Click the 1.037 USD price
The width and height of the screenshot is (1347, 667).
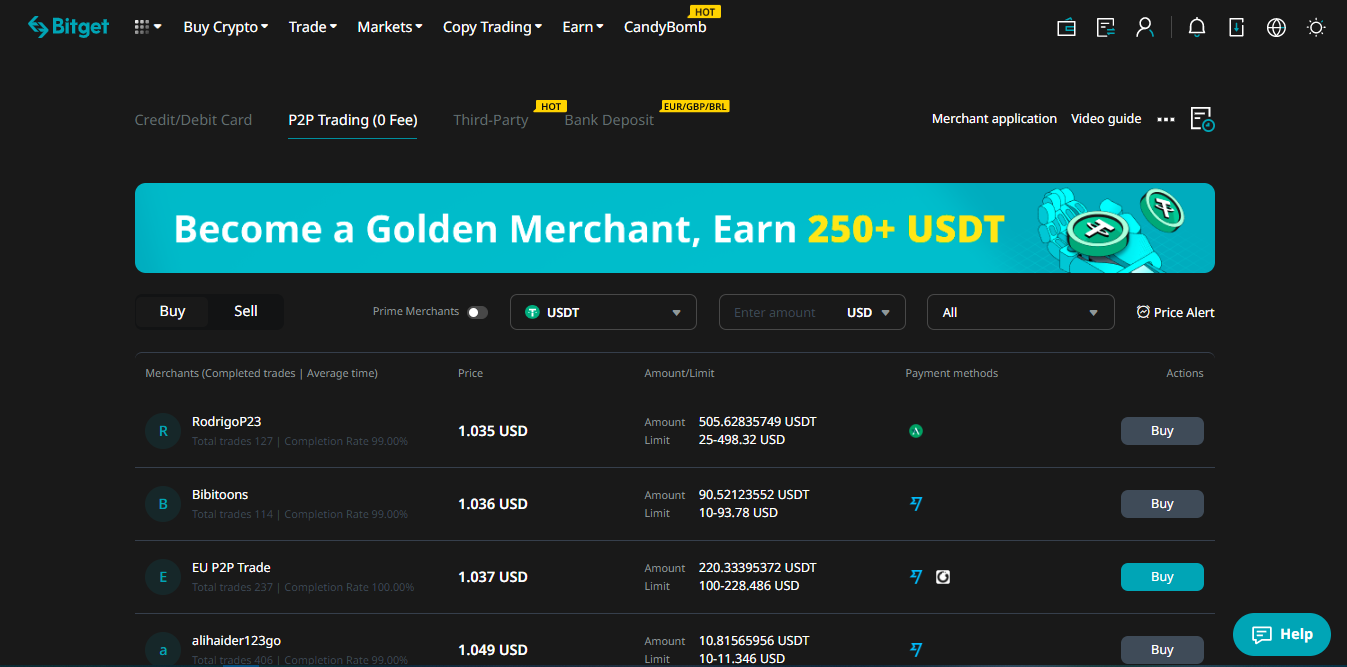click(493, 577)
